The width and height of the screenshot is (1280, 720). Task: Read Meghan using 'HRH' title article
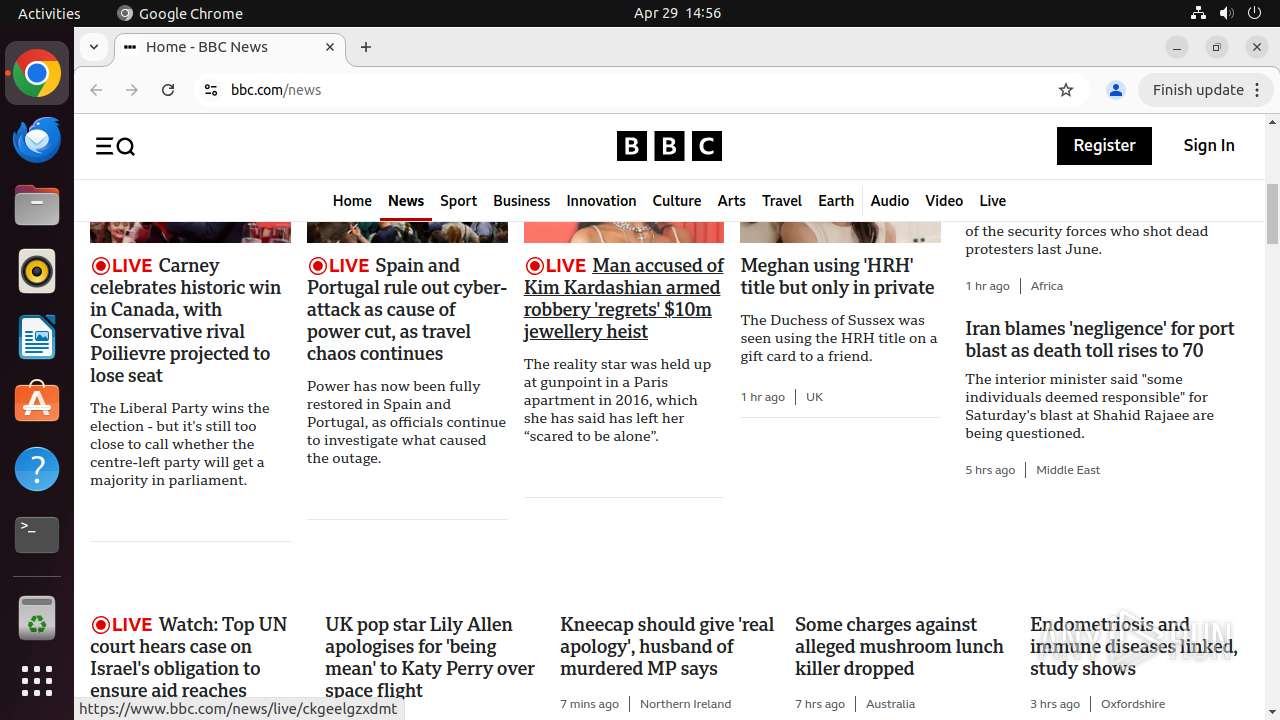click(x=838, y=276)
